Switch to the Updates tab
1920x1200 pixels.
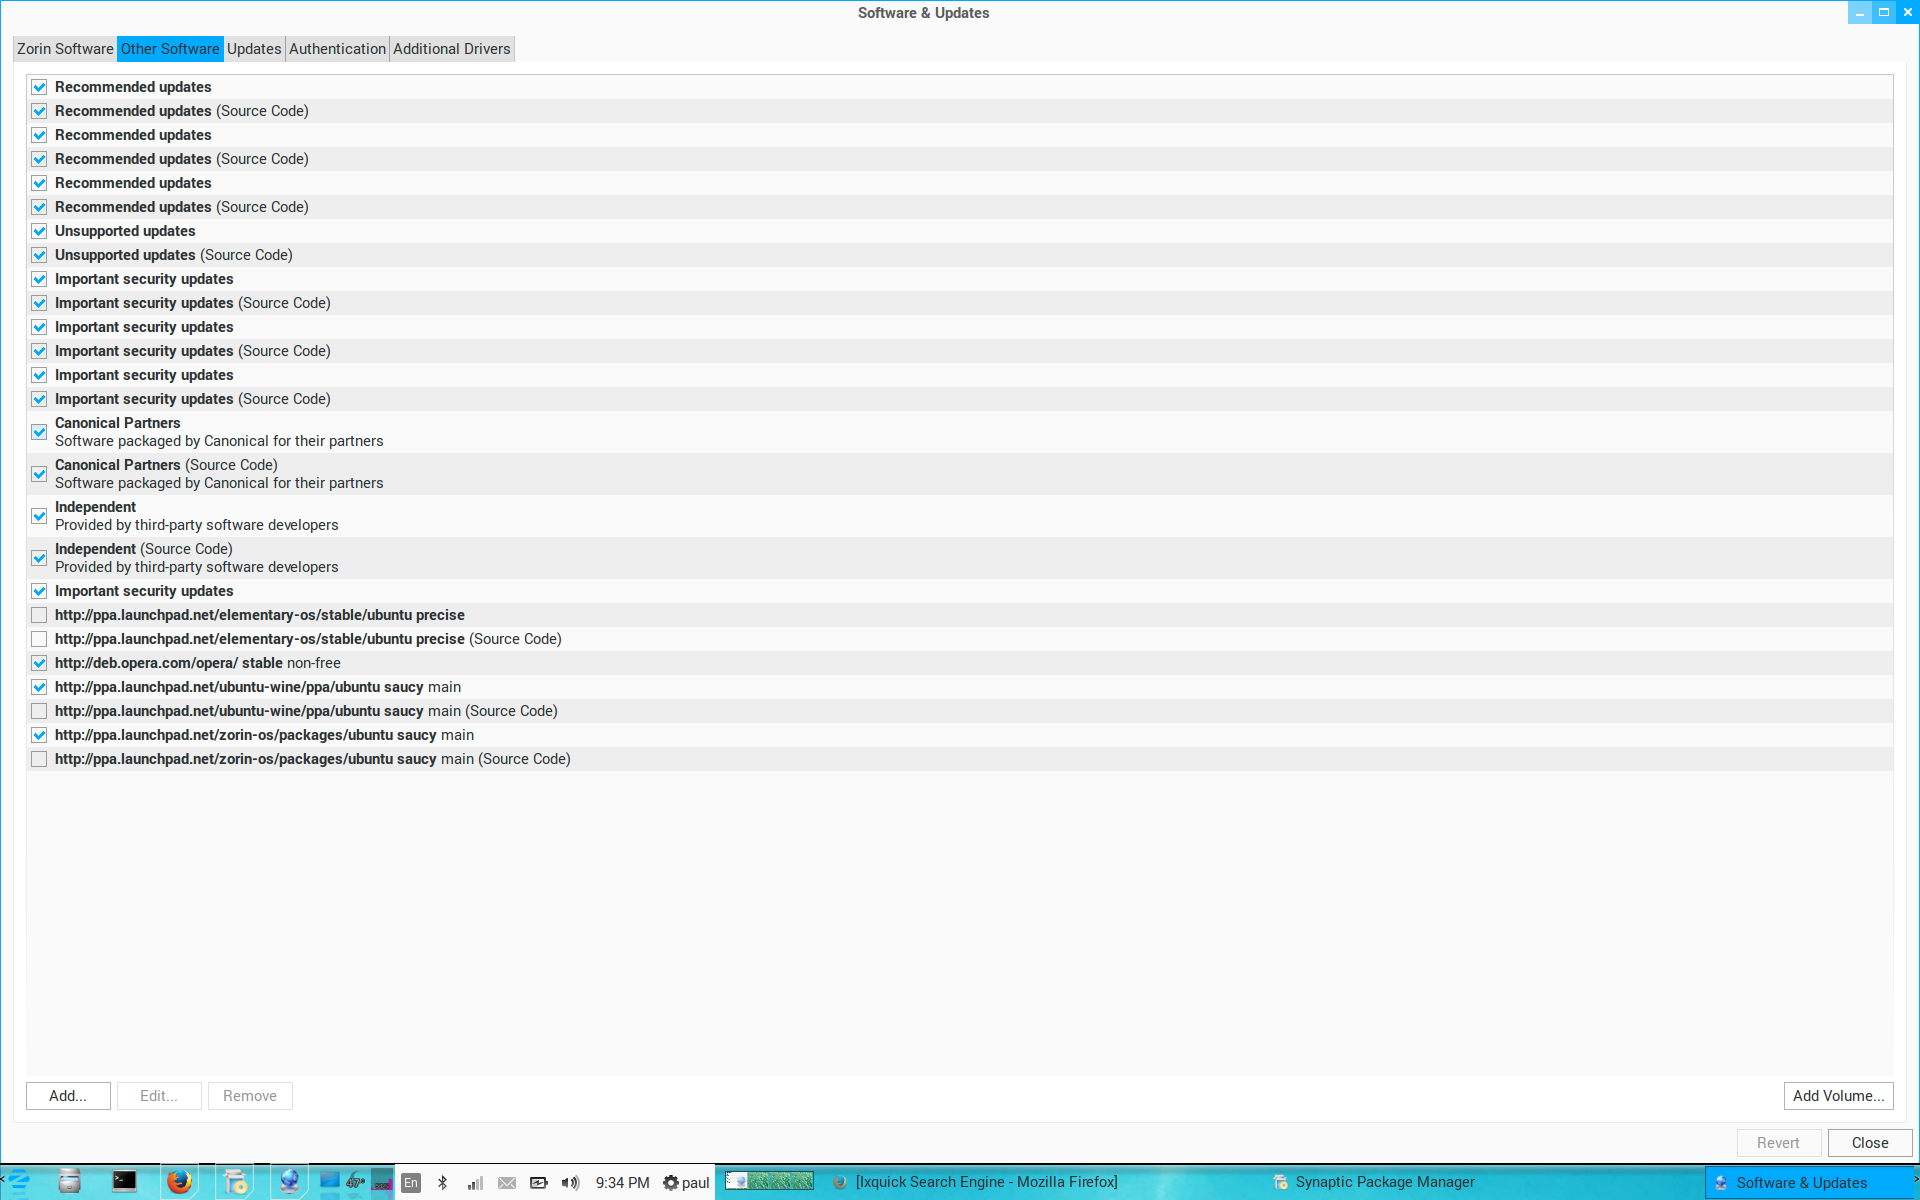[x=254, y=49]
